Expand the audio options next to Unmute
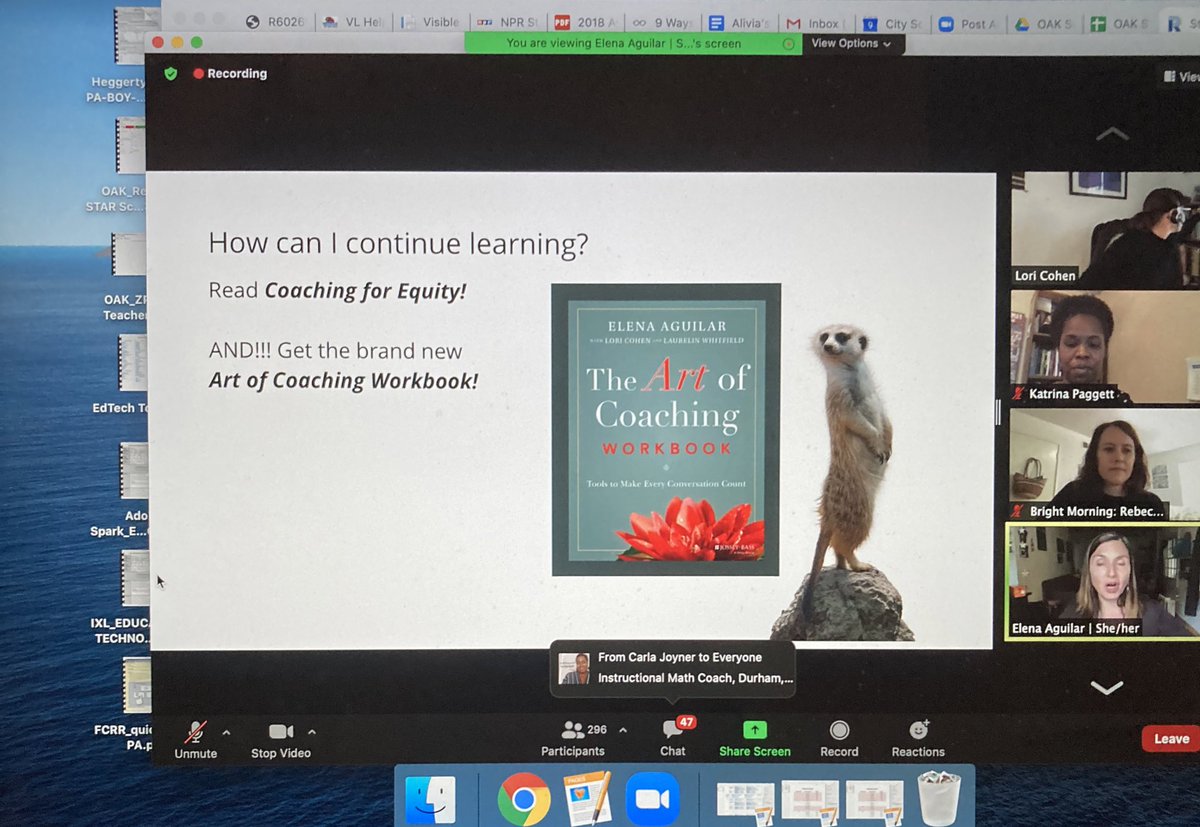 click(x=226, y=732)
